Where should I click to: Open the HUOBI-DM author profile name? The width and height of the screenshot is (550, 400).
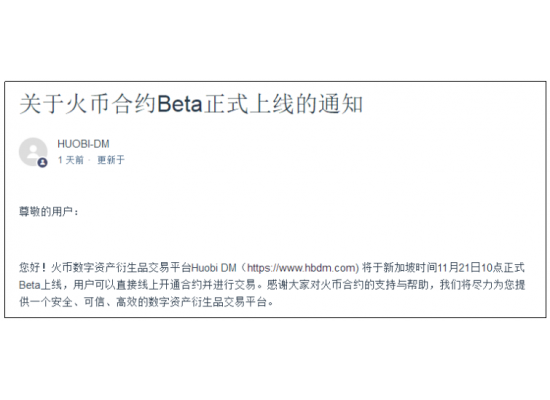(83, 144)
